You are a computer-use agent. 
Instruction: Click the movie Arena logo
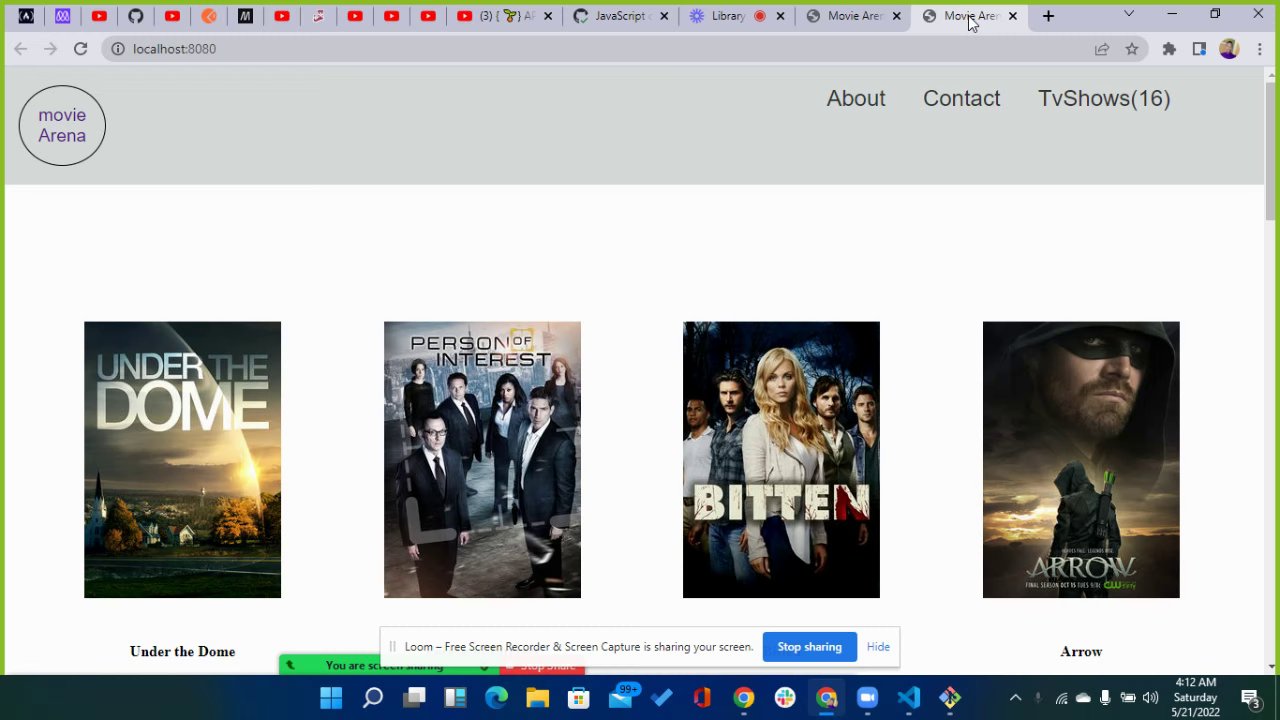point(62,125)
